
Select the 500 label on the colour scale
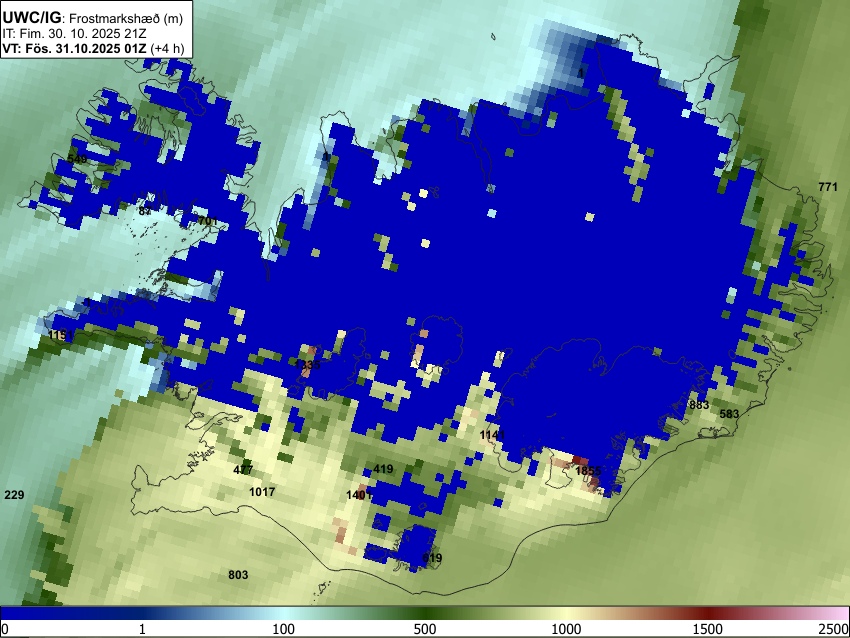point(425,629)
